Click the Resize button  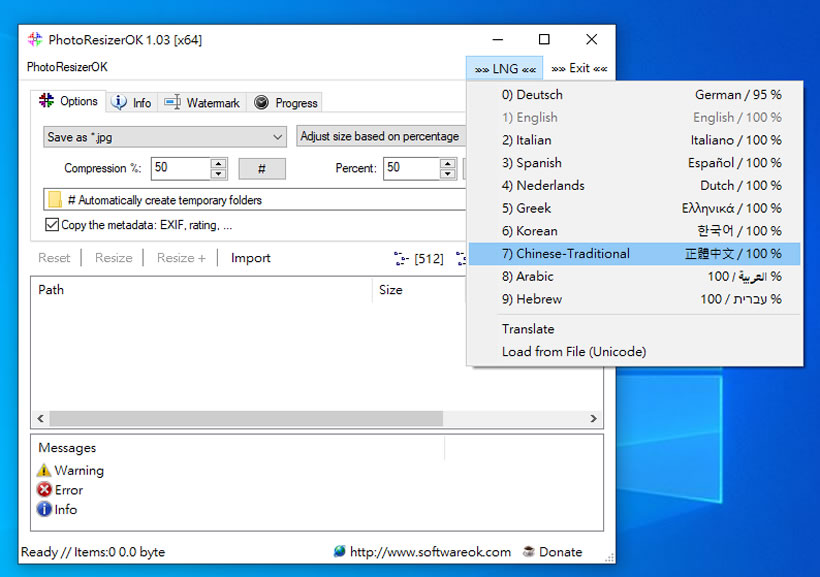113,258
